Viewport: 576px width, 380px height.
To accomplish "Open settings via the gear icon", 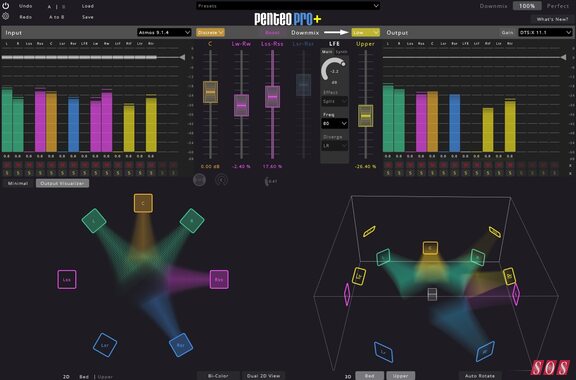I will 6,17.
